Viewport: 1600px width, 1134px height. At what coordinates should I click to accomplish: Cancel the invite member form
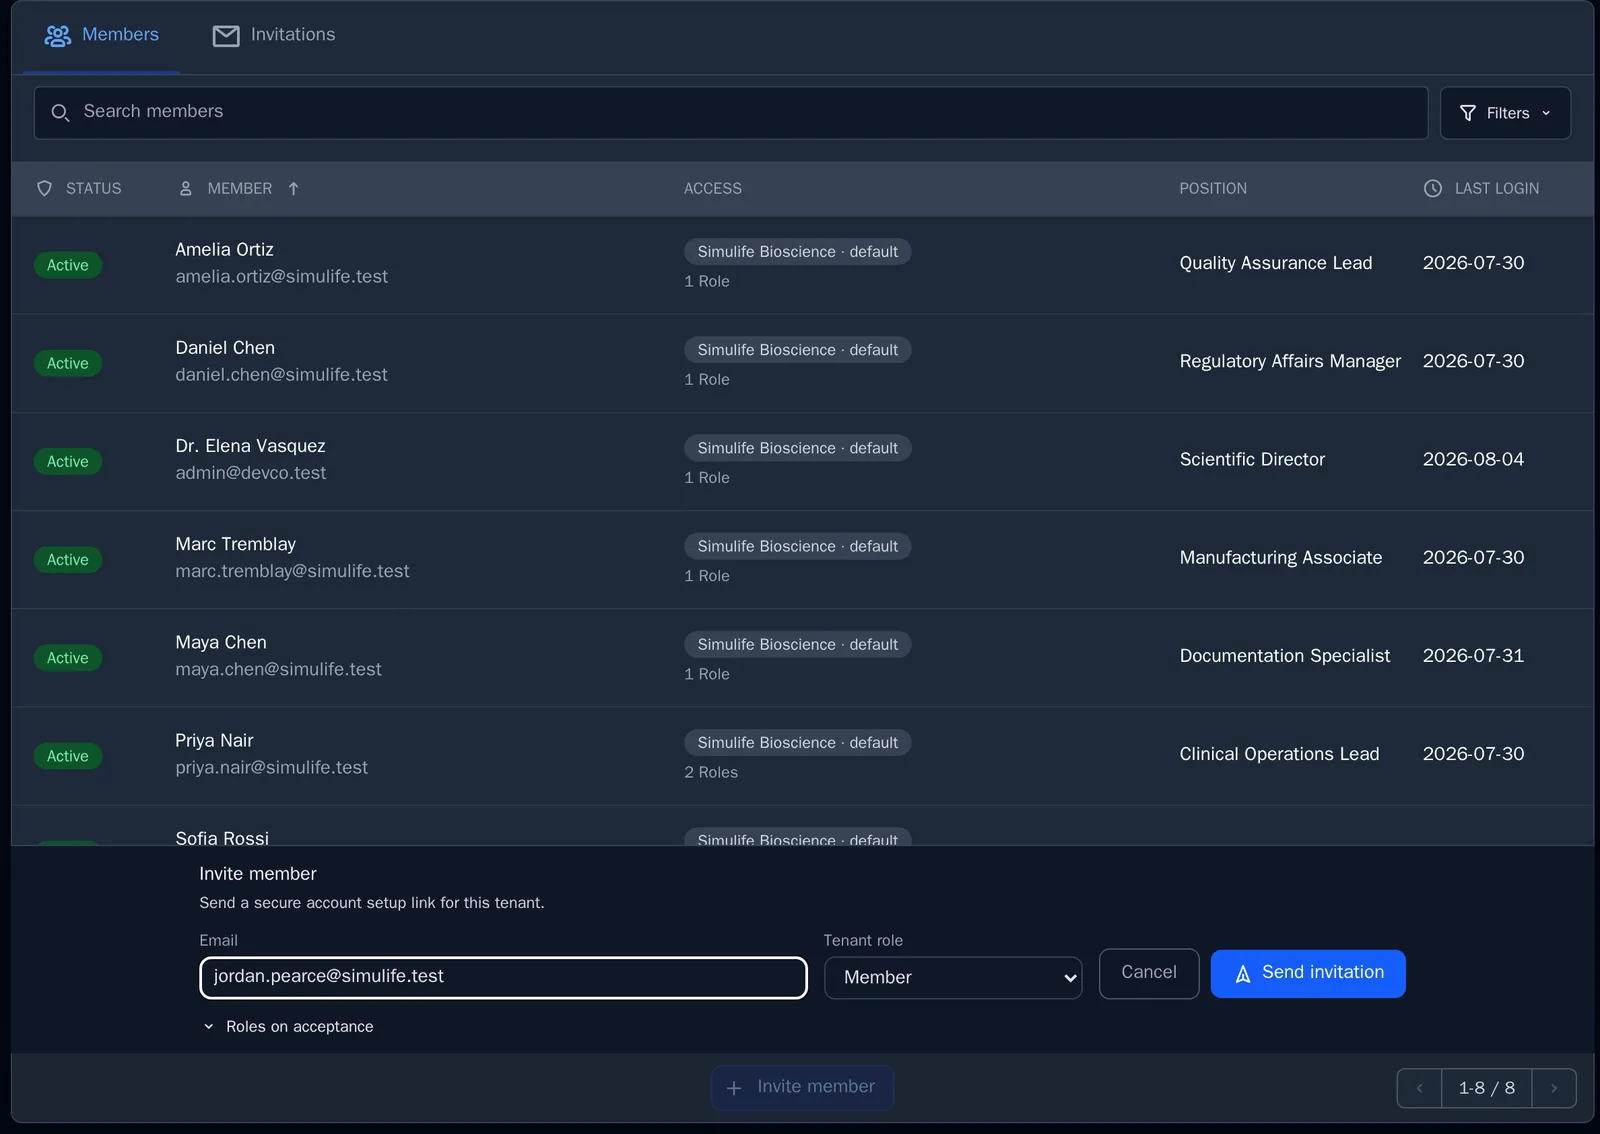(x=1149, y=973)
